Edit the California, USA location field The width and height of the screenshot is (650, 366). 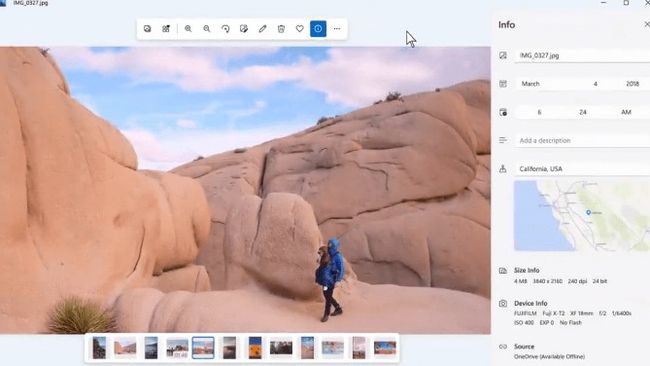tap(582, 169)
